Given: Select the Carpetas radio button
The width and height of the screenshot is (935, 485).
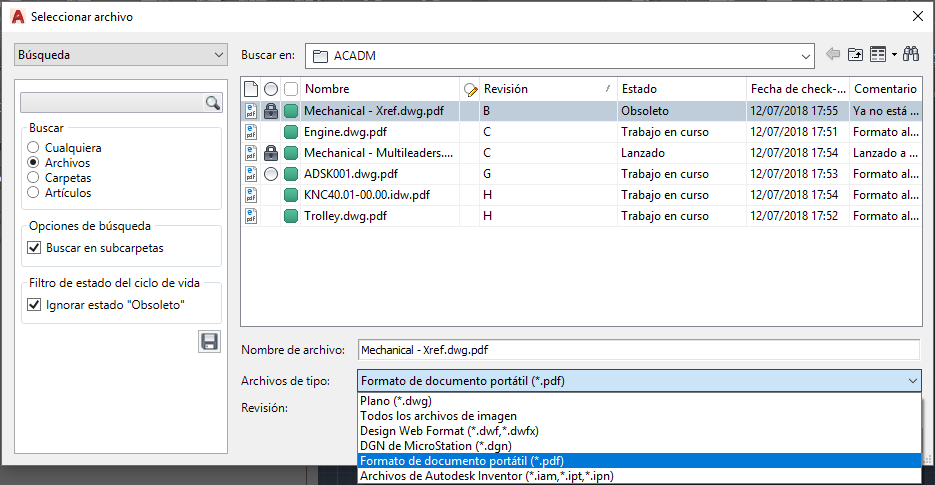Looking at the screenshot, I should point(33,177).
